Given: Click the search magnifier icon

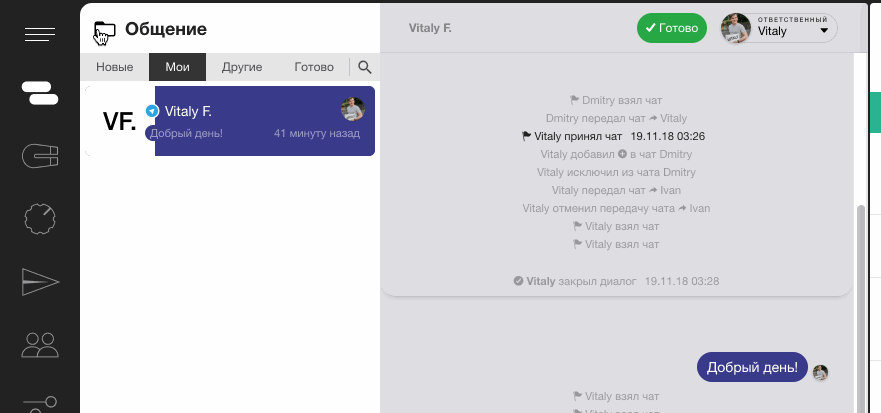Looking at the screenshot, I should click(364, 68).
